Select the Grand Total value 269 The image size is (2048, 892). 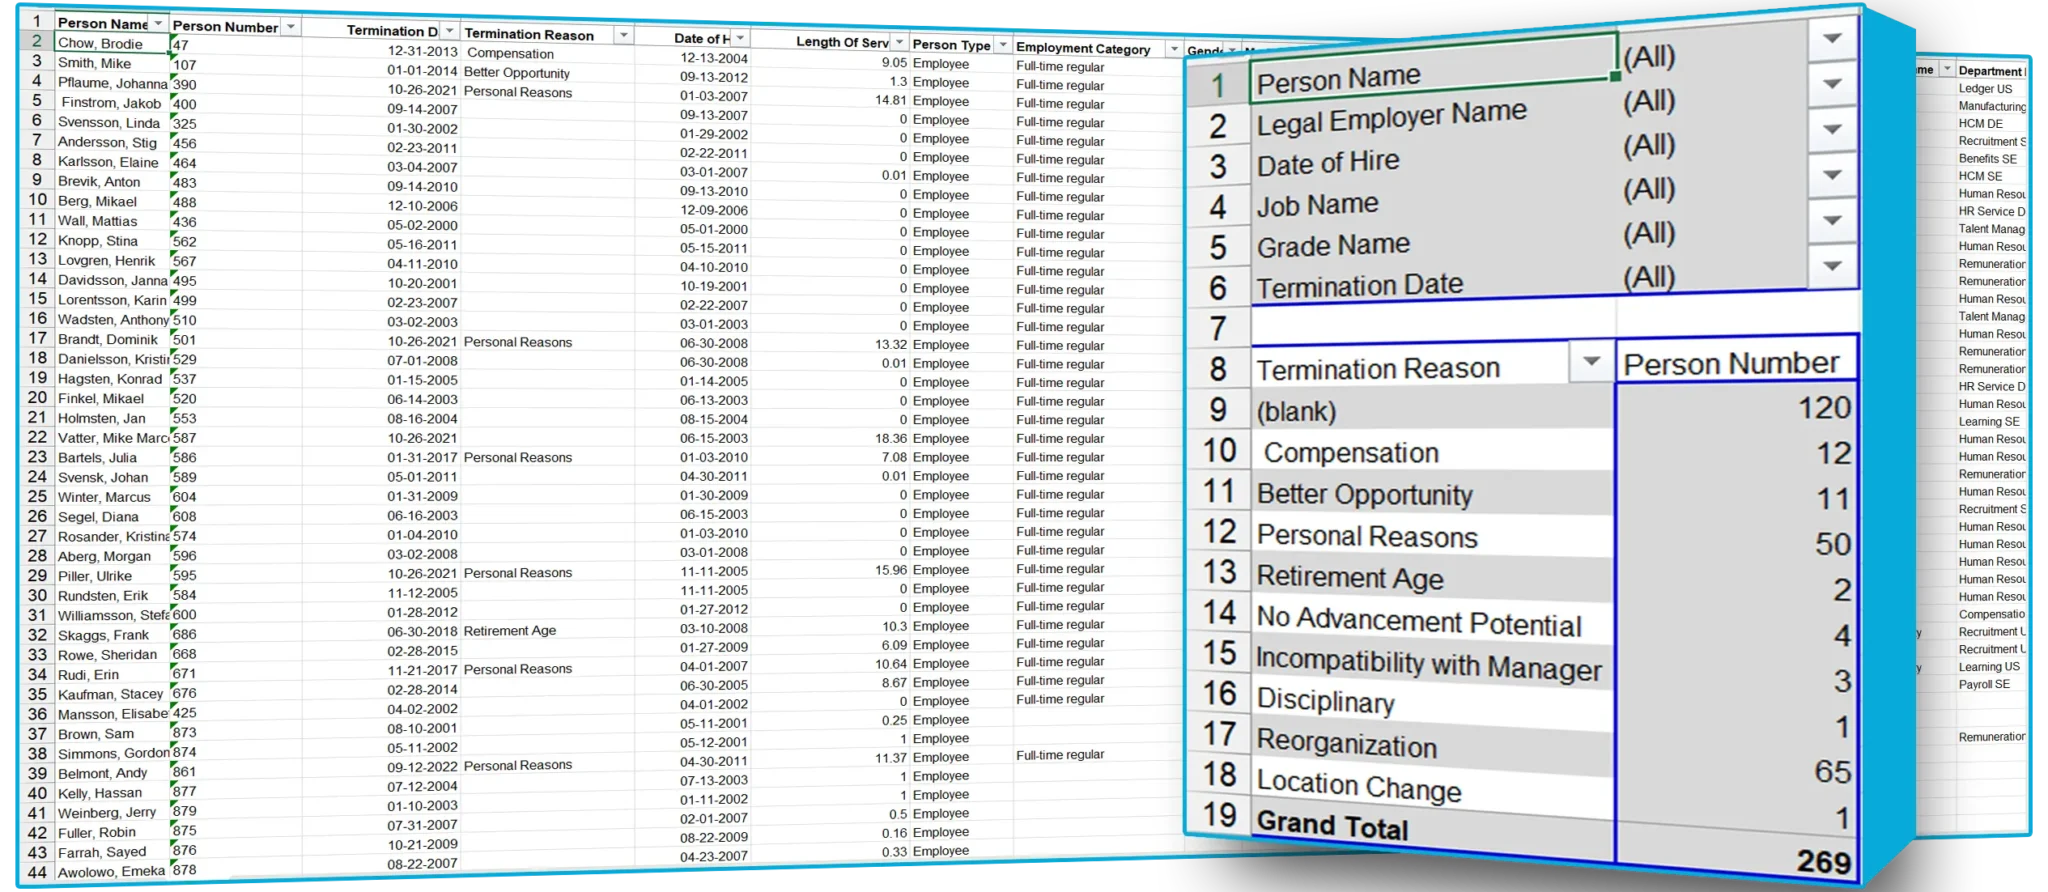[x=1822, y=862]
